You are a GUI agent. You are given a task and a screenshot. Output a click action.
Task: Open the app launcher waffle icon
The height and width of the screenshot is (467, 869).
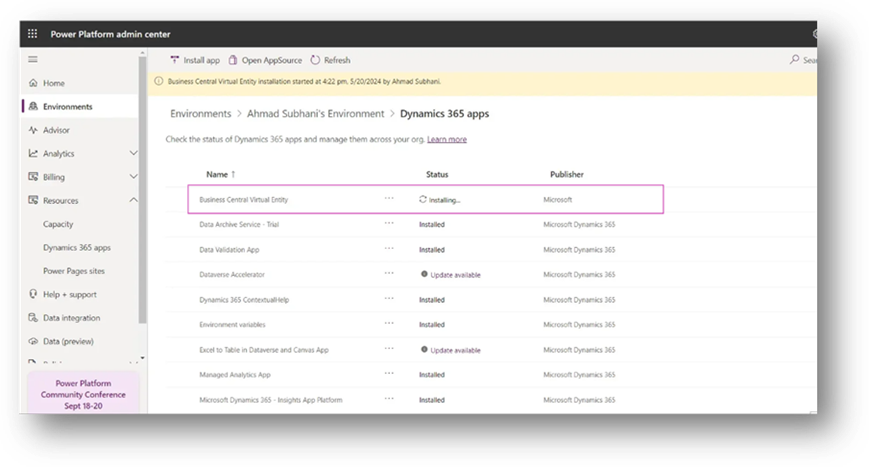33,34
